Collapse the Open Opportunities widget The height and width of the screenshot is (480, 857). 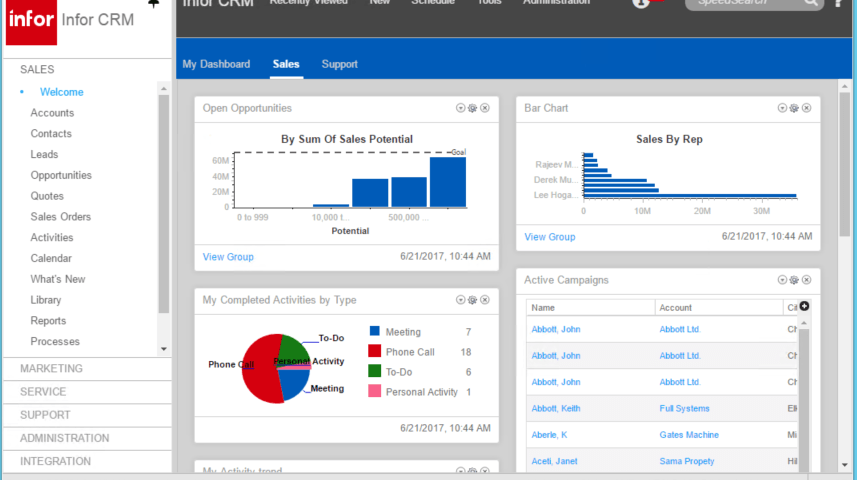[x=460, y=108]
